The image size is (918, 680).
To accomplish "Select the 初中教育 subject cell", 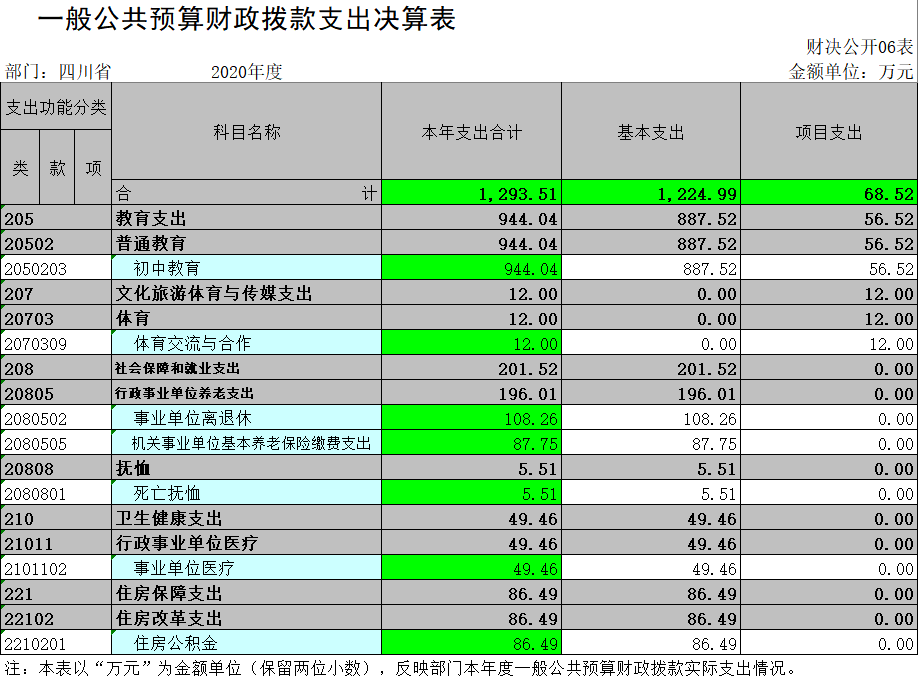I will 246,268.
